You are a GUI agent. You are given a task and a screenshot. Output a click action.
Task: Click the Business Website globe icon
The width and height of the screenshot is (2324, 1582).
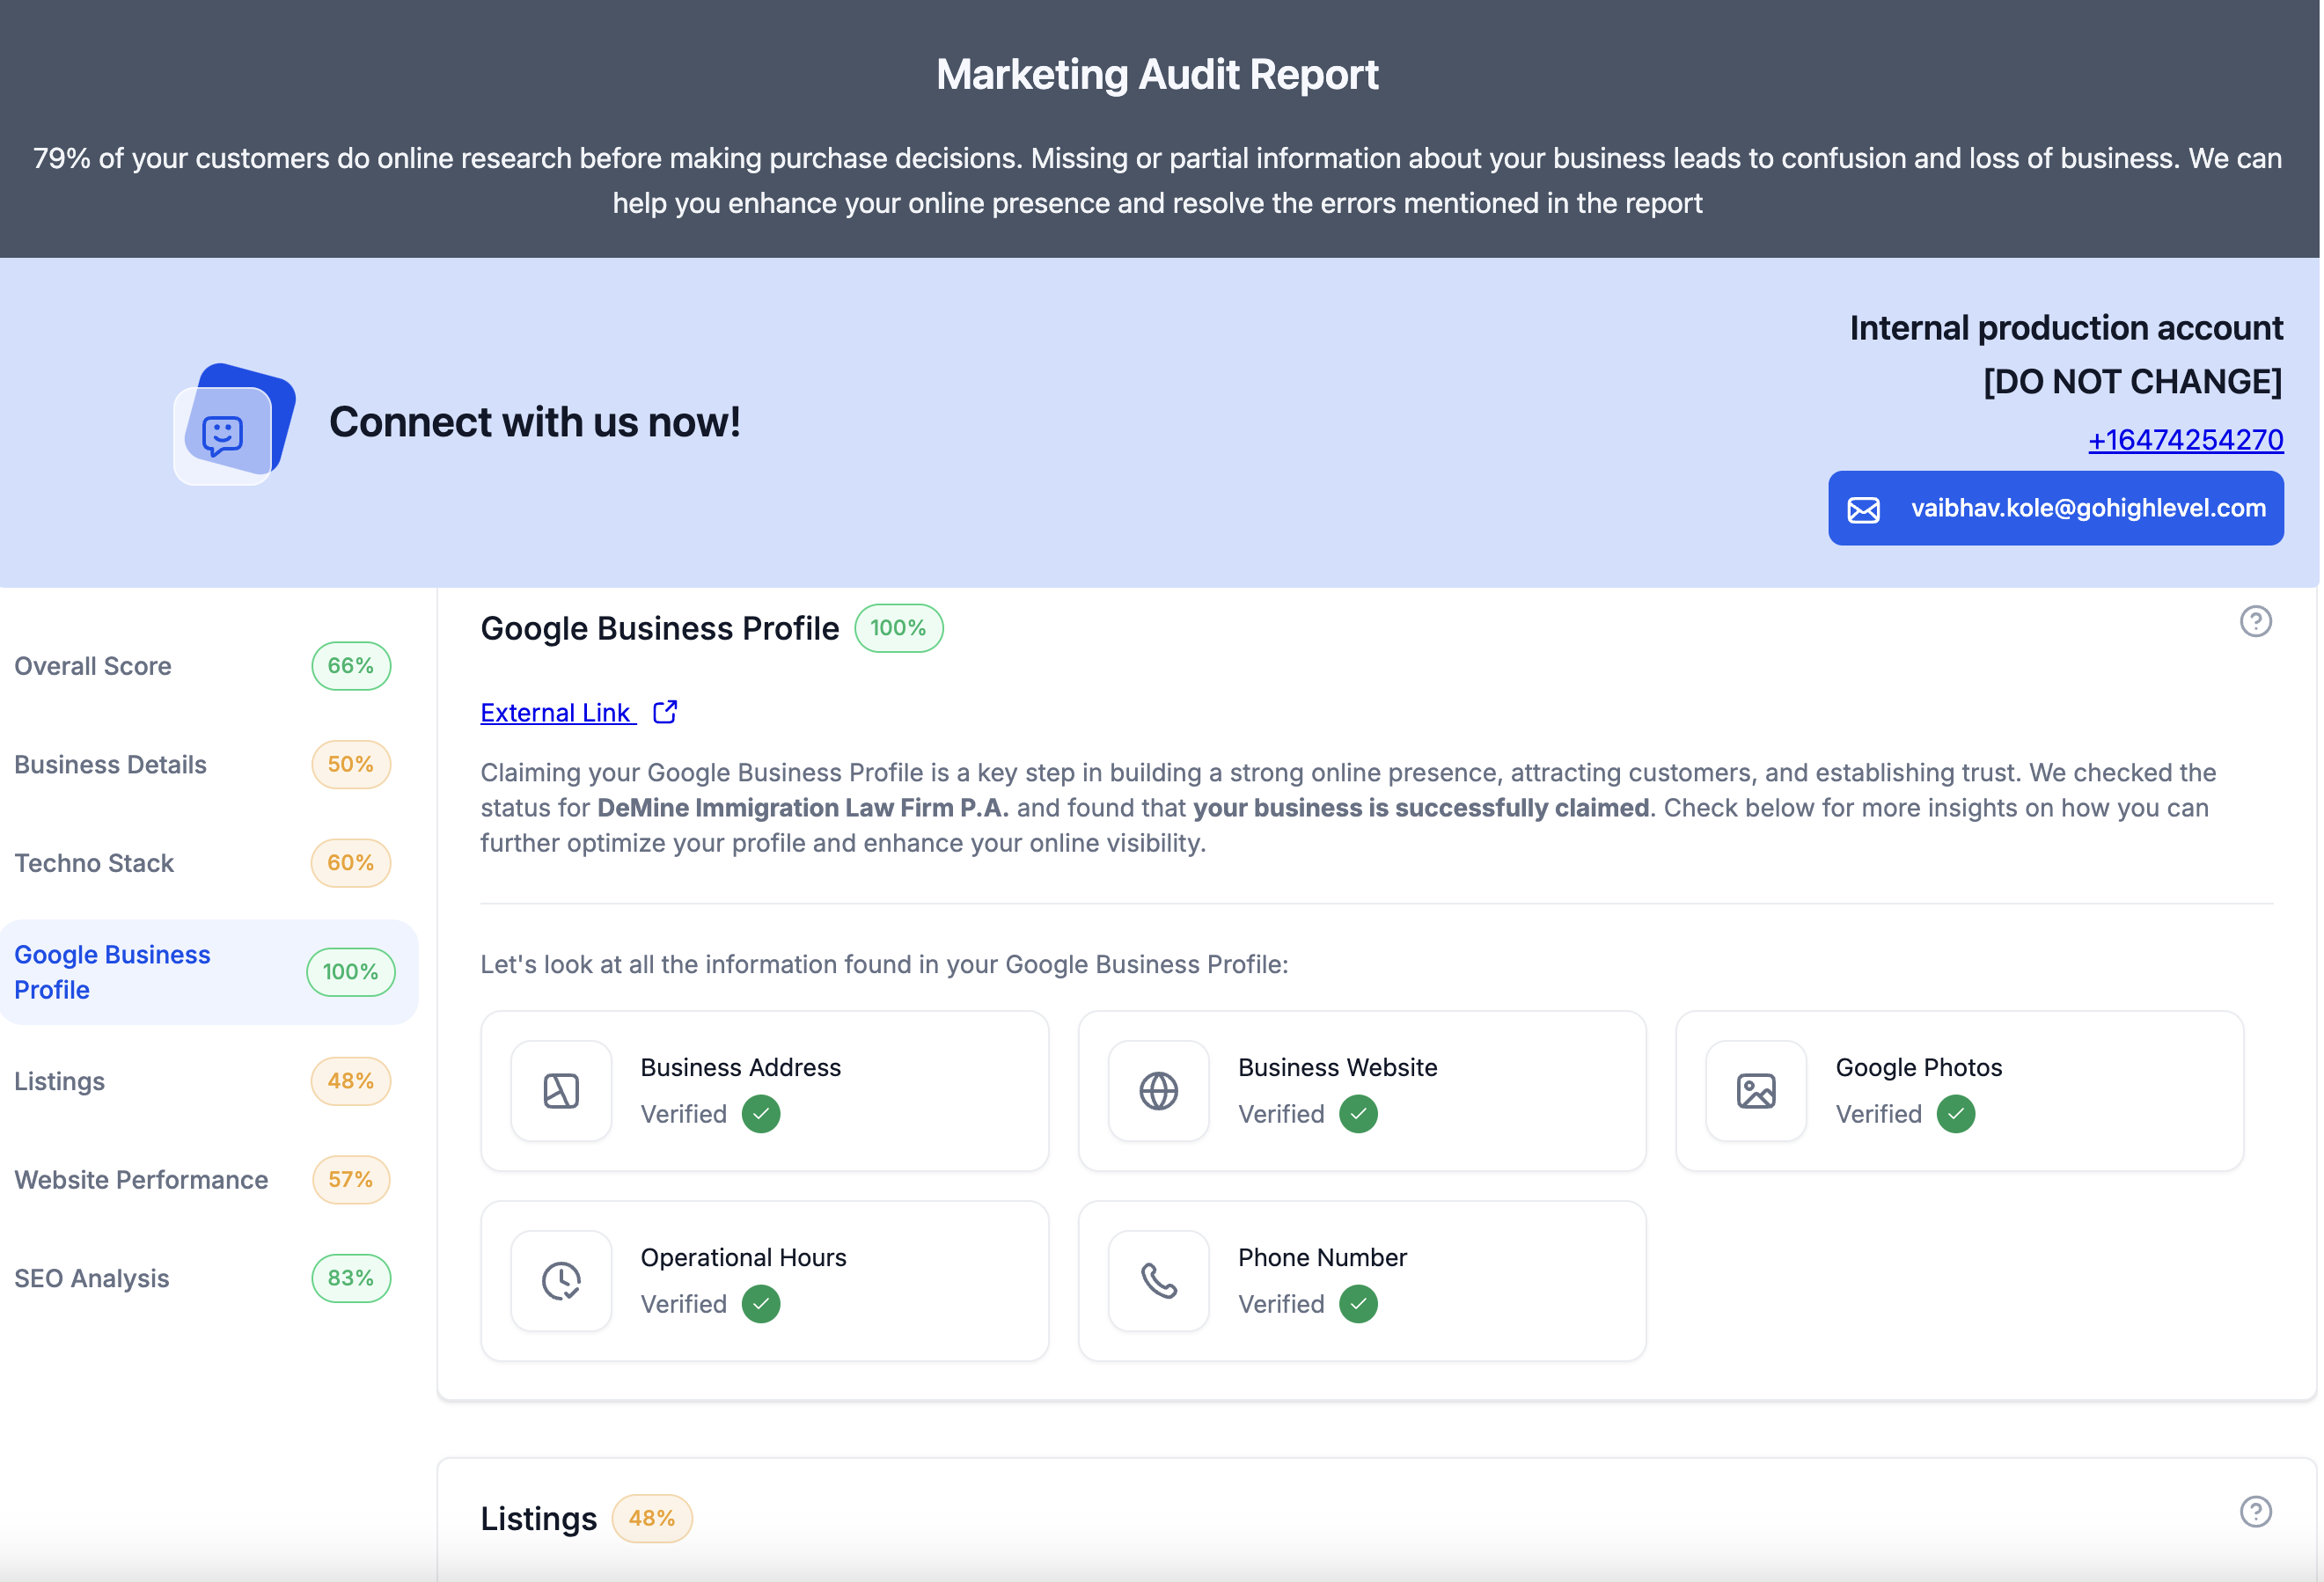pos(1158,1090)
